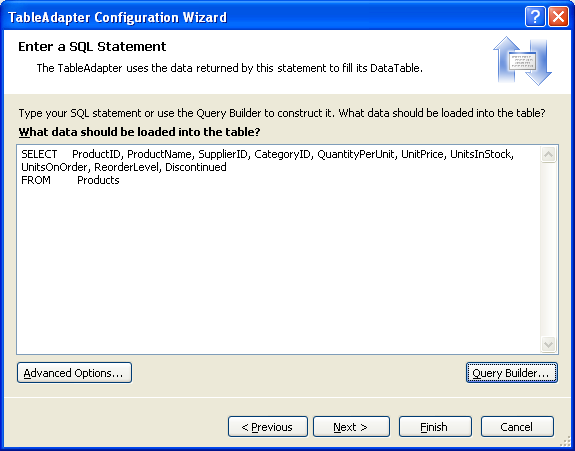Place cursor in empty SQL statement area
The height and width of the screenshot is (451, 575).
279,268
